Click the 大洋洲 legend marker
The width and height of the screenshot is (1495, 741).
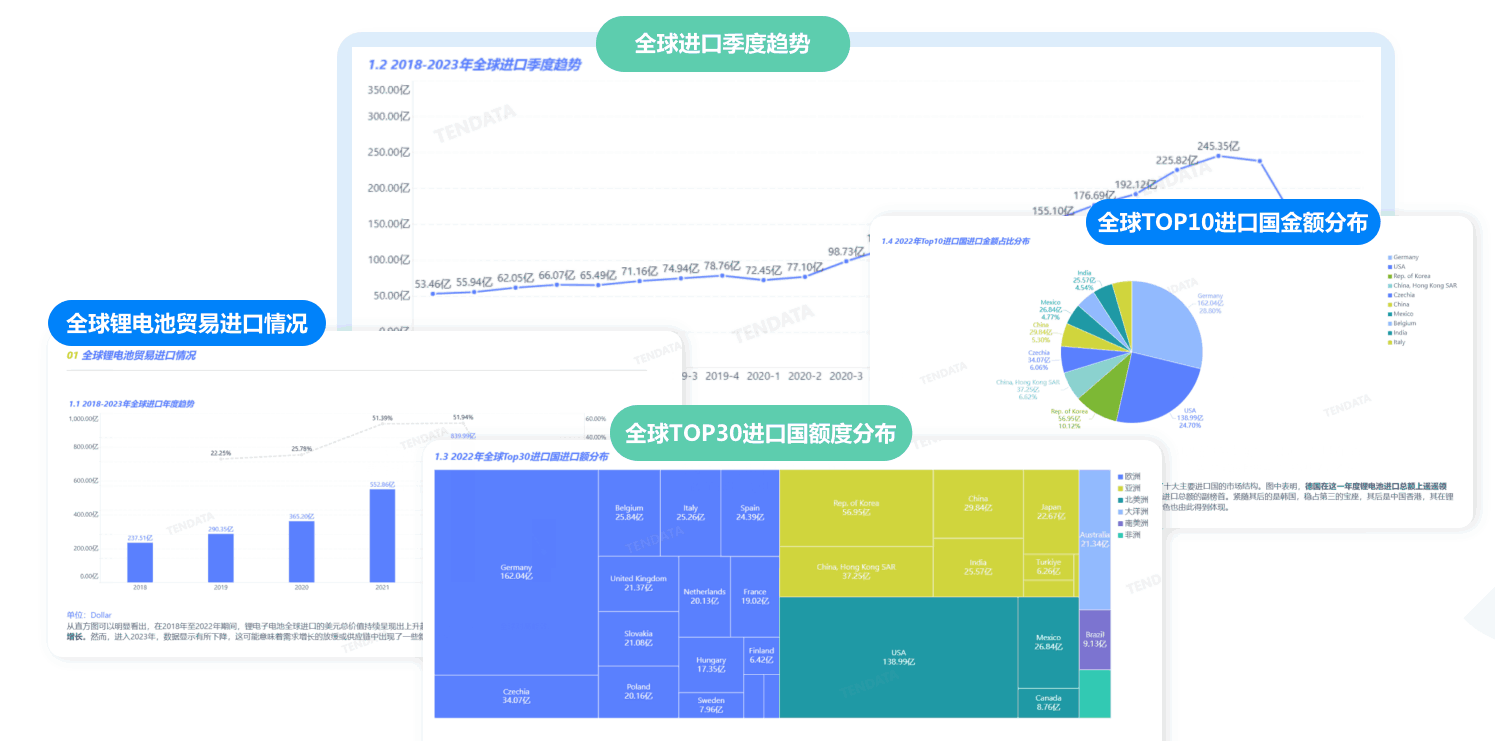[1120, 512]
